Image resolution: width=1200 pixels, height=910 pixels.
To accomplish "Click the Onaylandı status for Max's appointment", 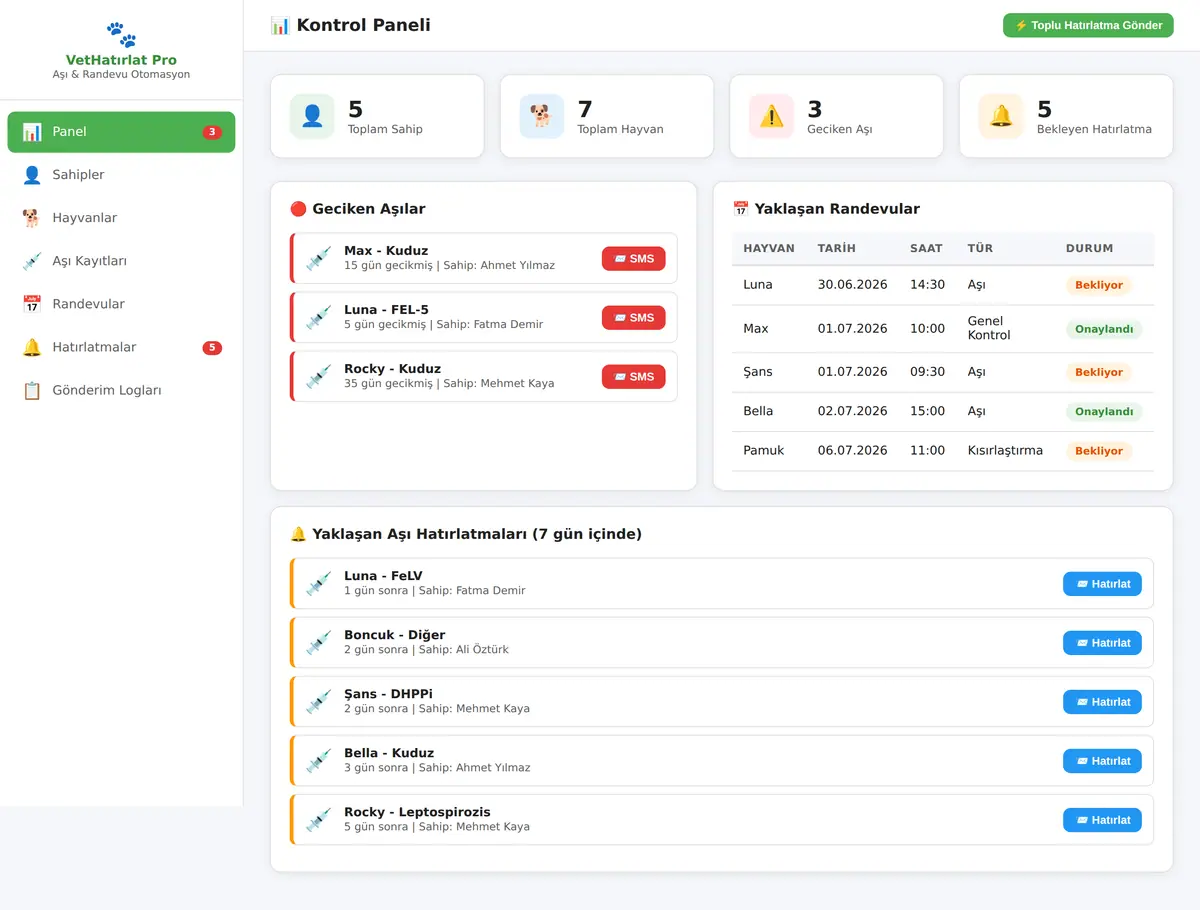I will (x=1104, y=329).
